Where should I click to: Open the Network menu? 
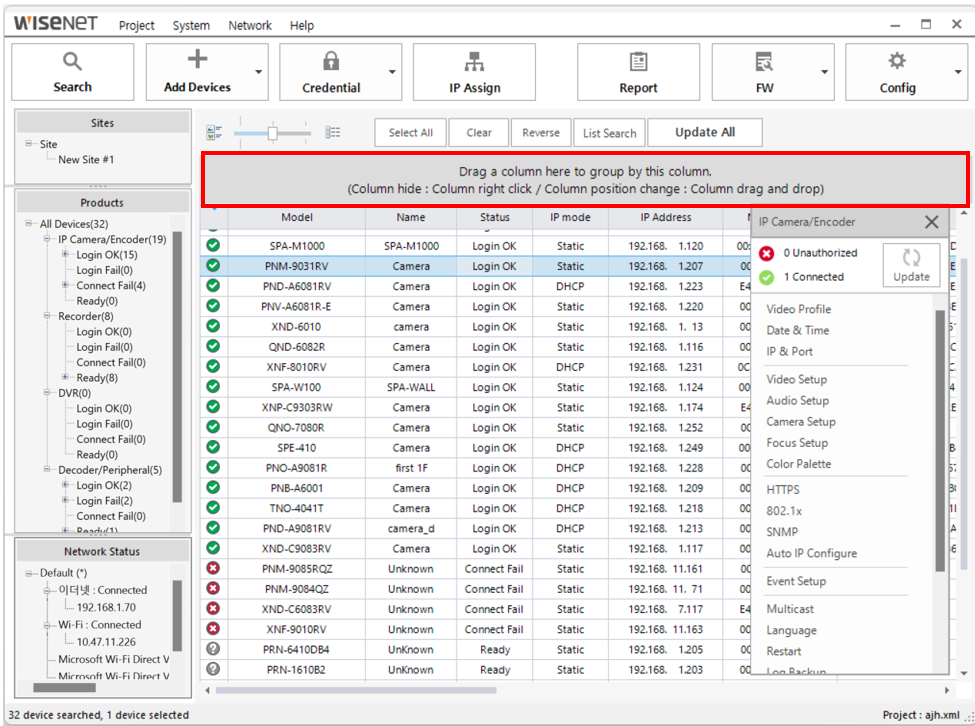[x=249, y=25]
